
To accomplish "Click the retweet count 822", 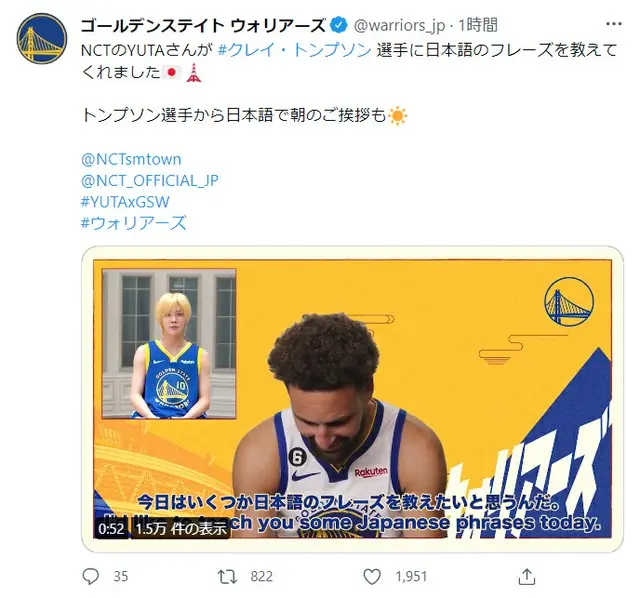I will (x=261, y=576).
